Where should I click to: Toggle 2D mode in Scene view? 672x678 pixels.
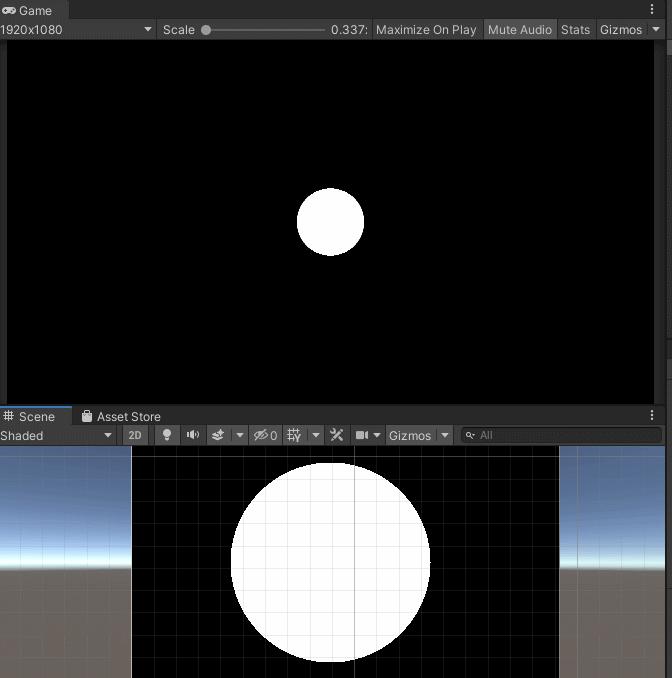coord(135,435)
